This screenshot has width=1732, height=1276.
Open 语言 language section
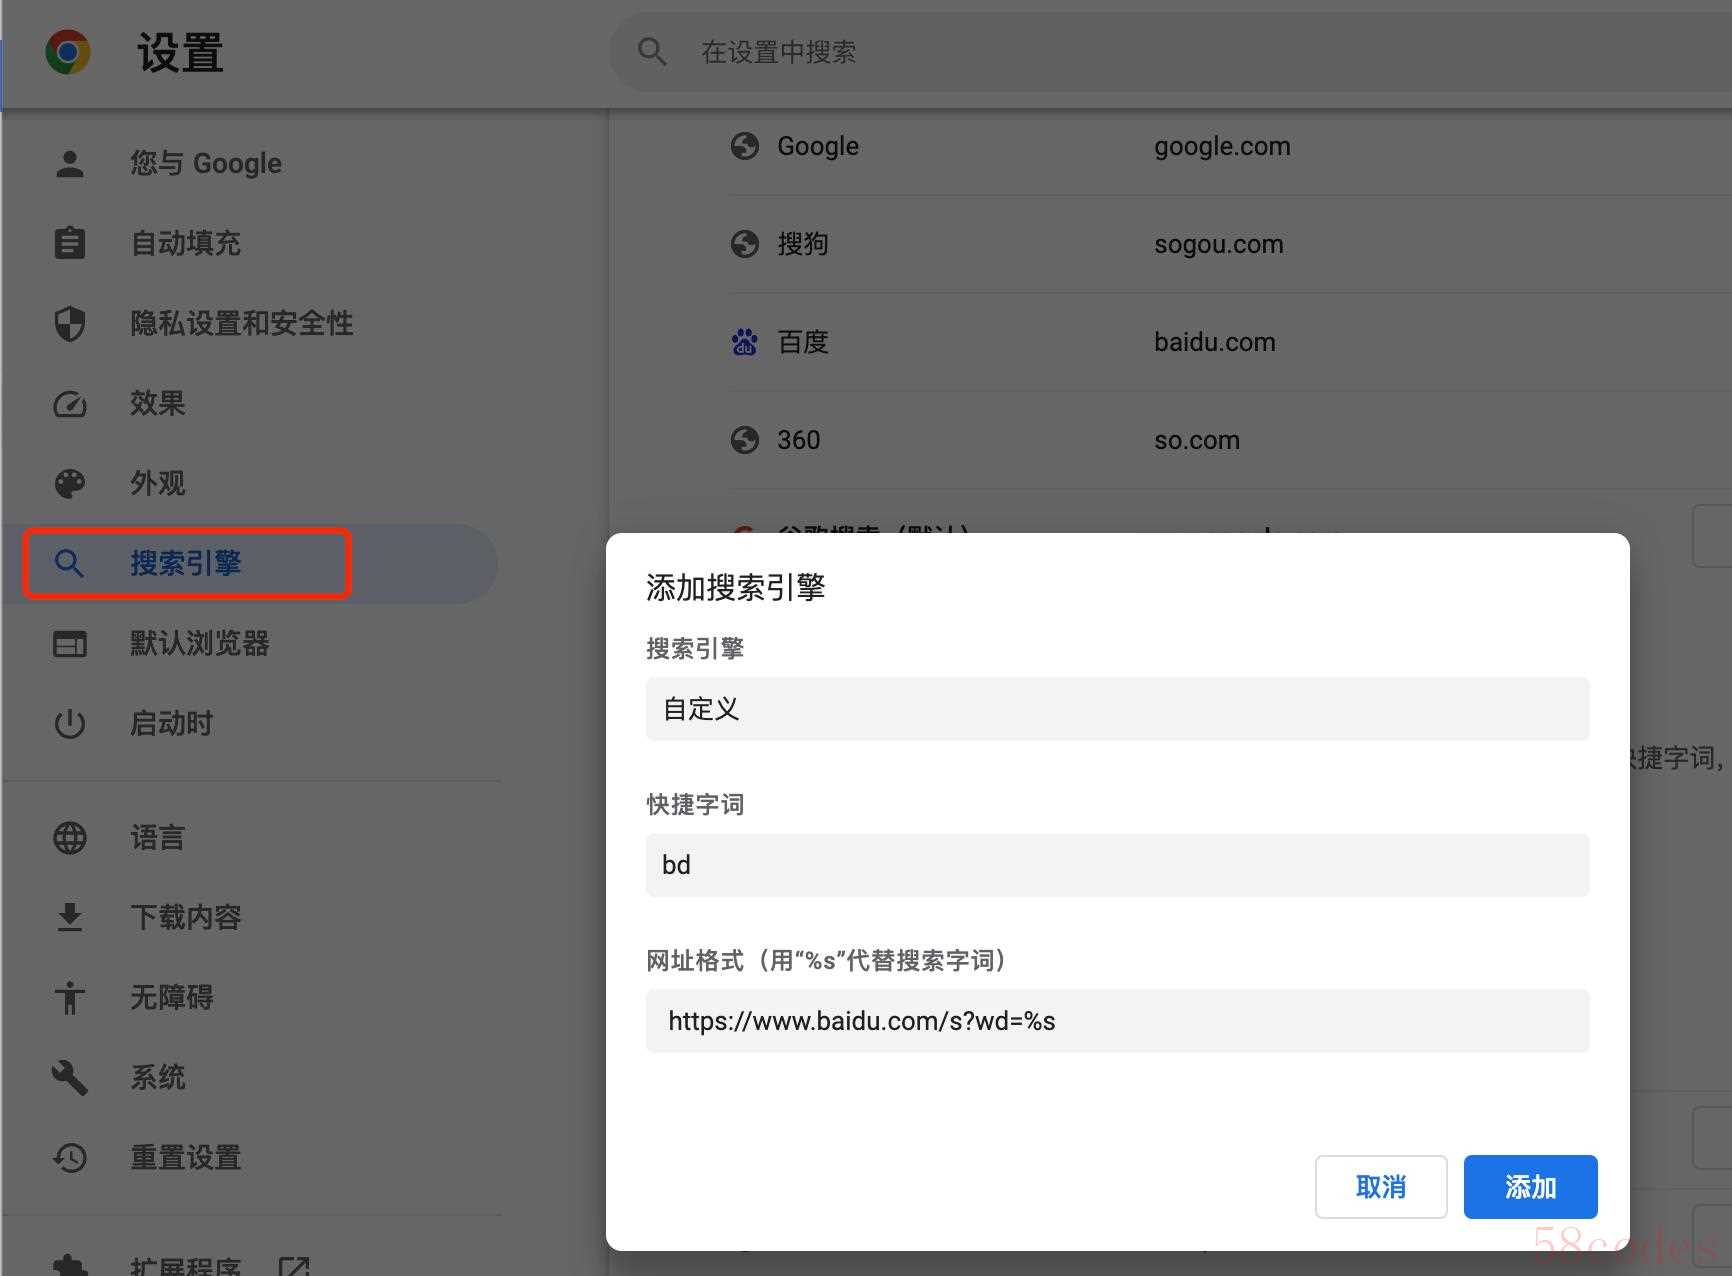click(x=158, y=837)
